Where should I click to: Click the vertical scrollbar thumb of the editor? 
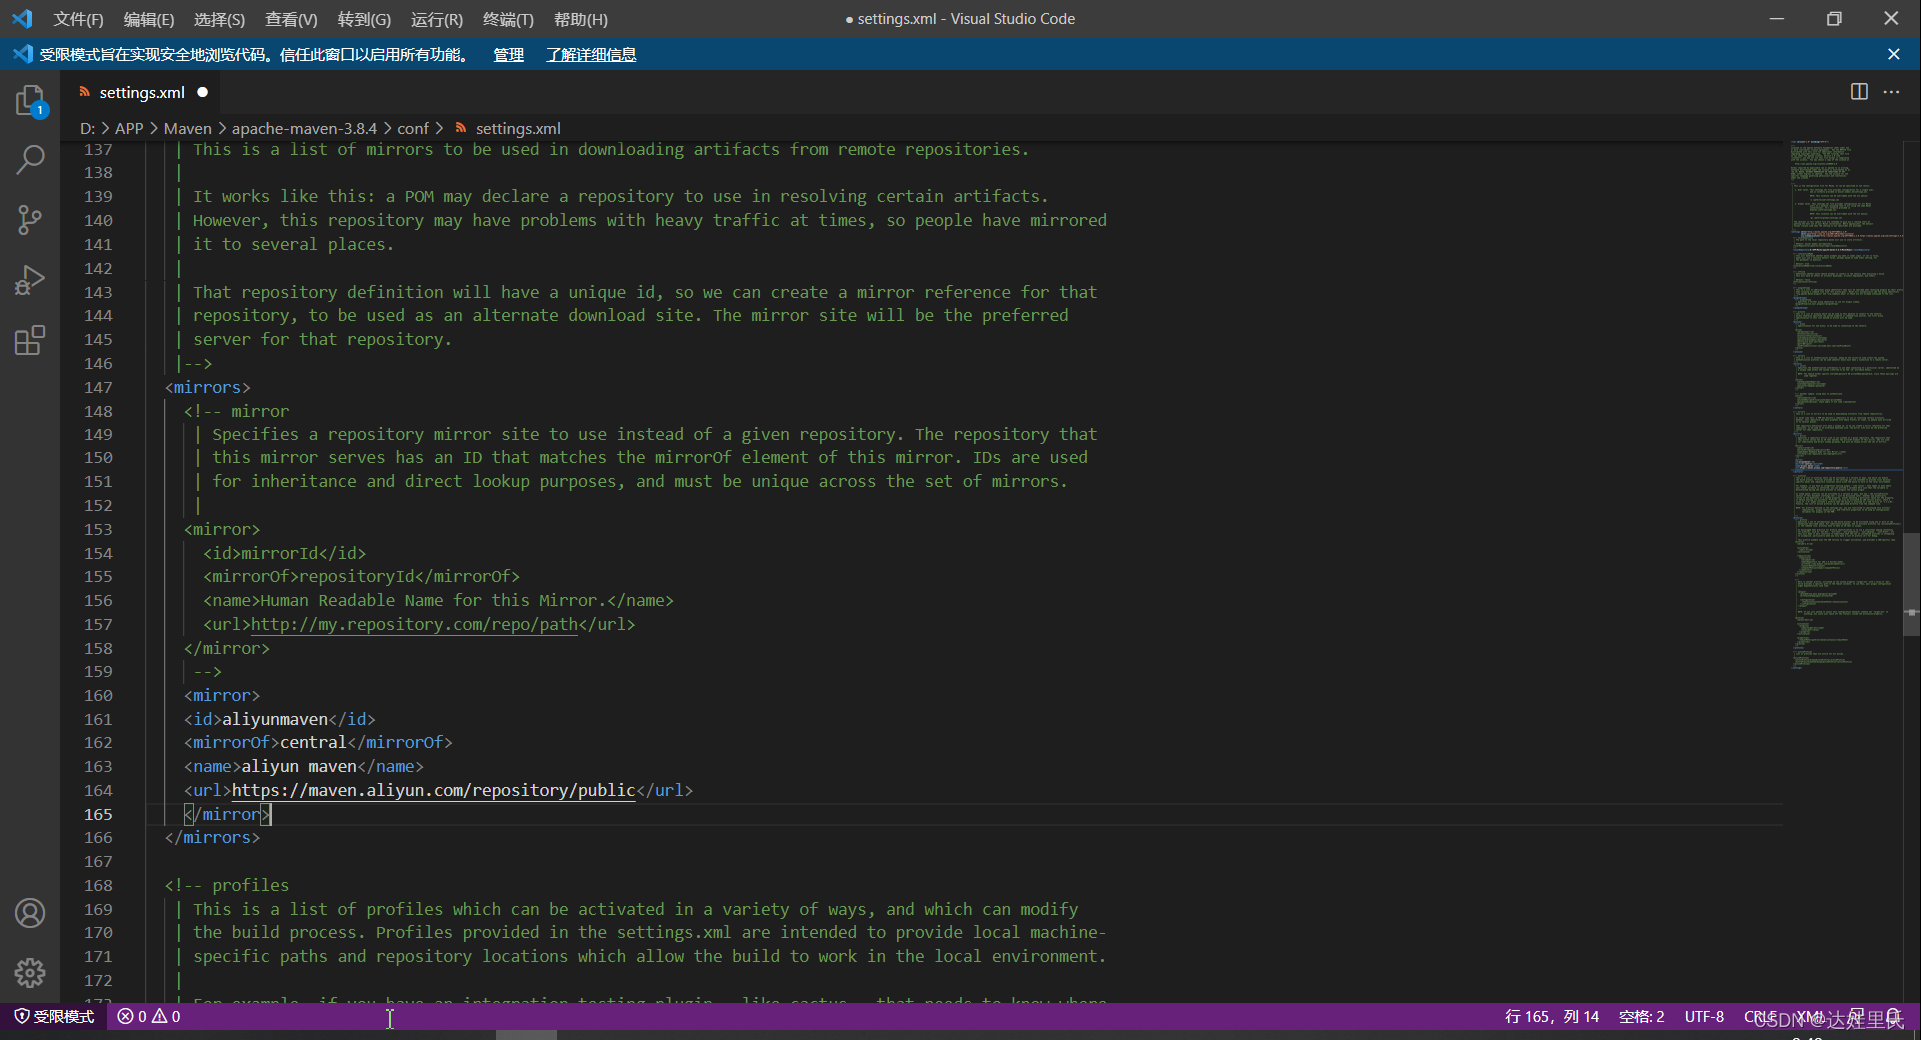tap(1911, 583)
